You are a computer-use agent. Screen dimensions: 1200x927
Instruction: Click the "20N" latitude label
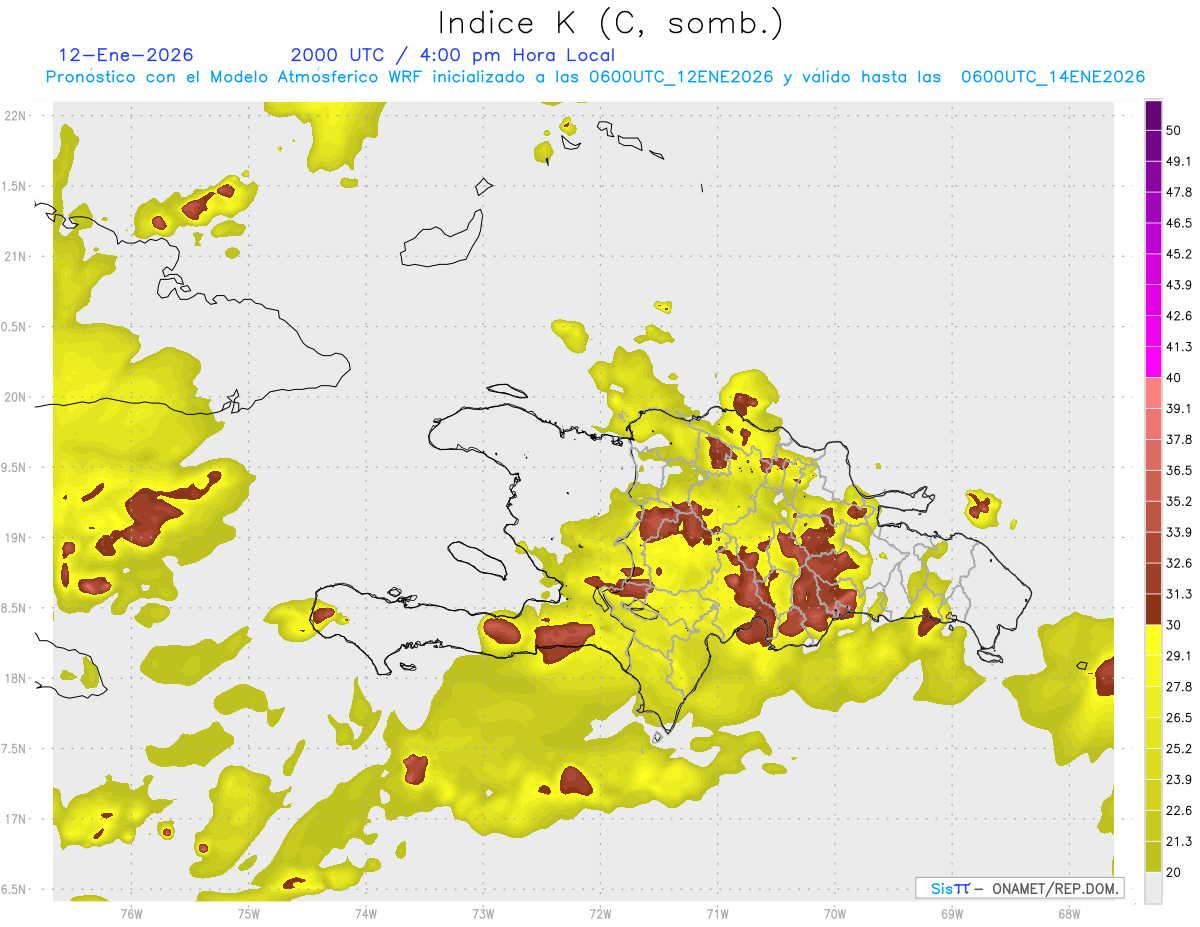coord(15,397)
